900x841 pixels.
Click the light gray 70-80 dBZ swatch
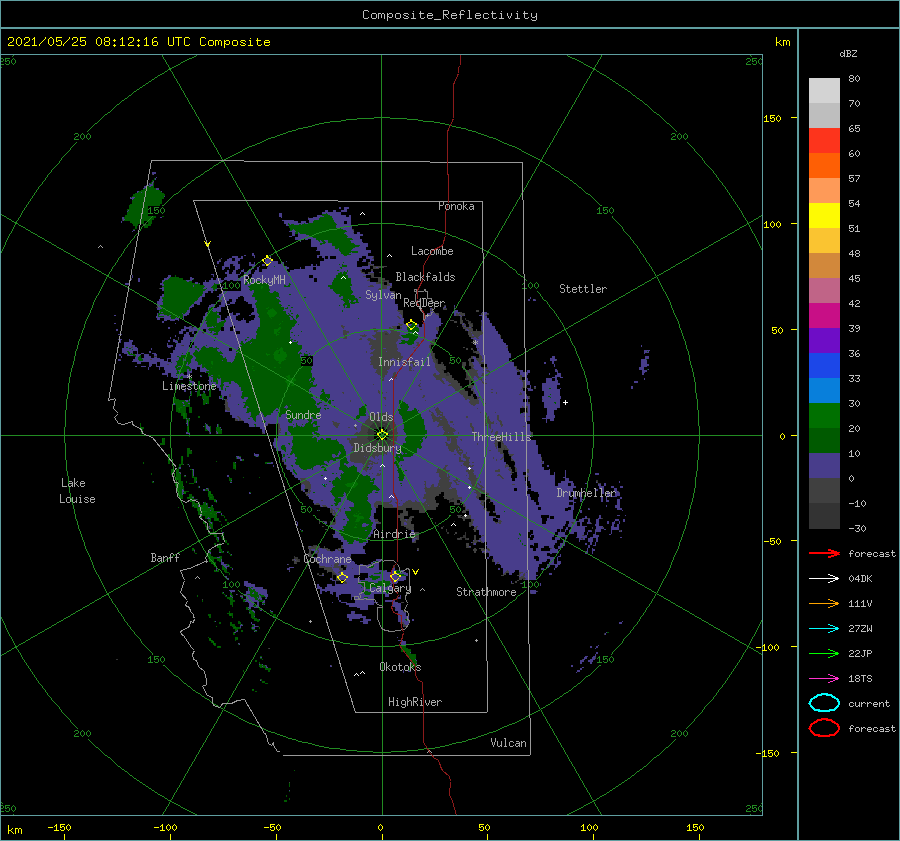pos(824,91)
